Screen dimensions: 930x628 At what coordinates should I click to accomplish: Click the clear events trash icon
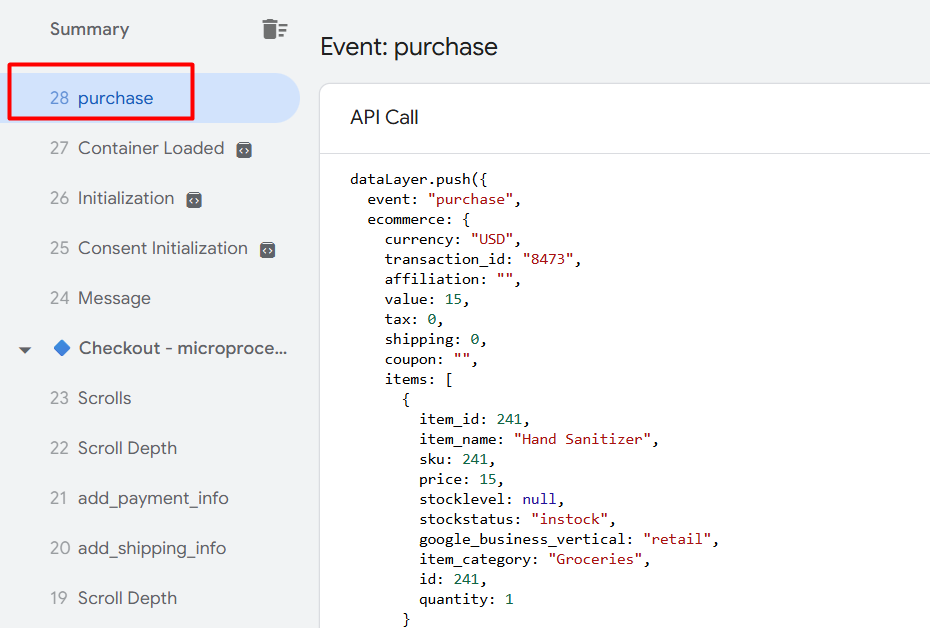(274, 29)
